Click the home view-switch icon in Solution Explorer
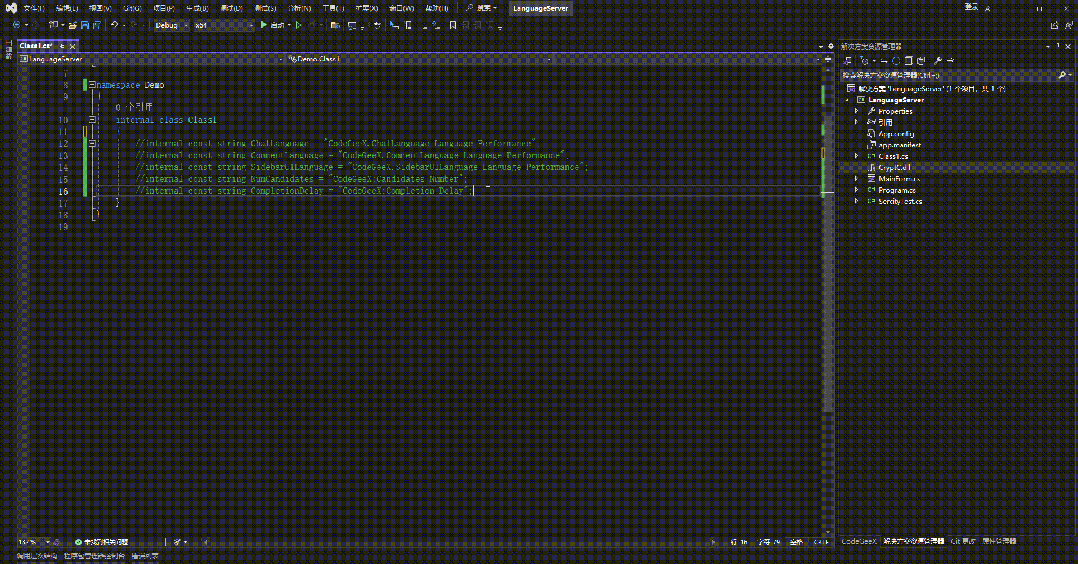Image resolution: width=1078 pixels, height=564 pixels. [x=848, y=61]
